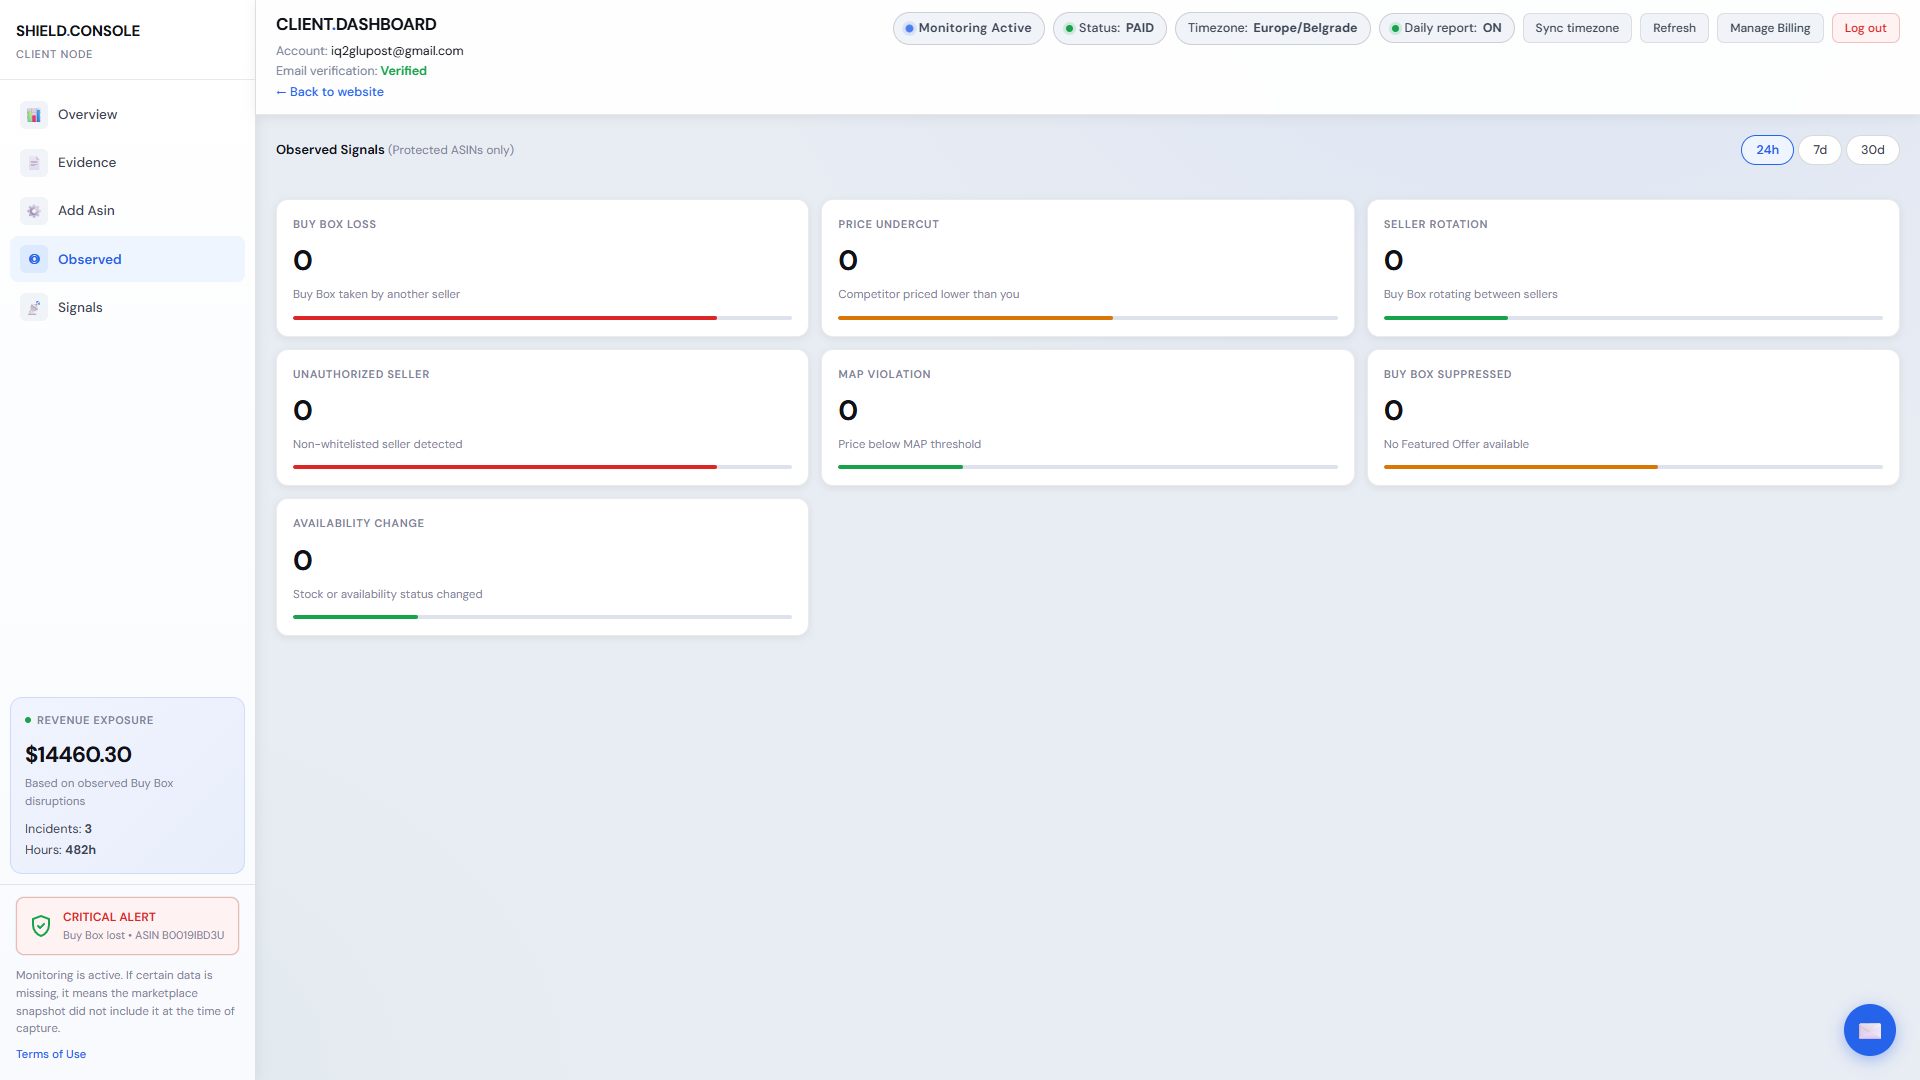1920x1080 pixels.
Task: Follow the Back to website link
Action: (x=330, y=92)
